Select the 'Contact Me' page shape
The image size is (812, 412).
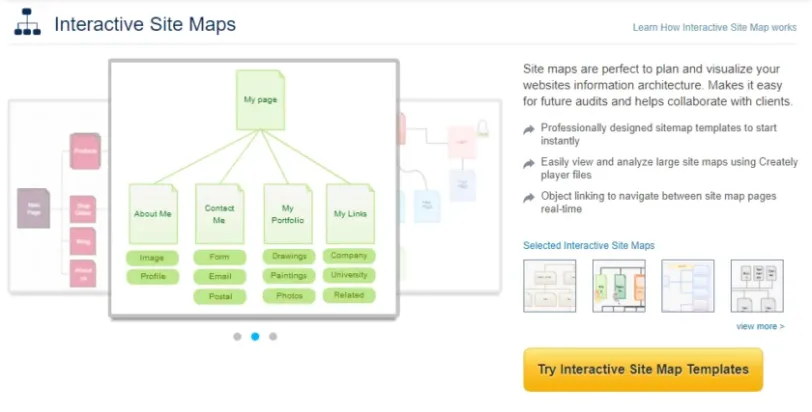point(219,213)
